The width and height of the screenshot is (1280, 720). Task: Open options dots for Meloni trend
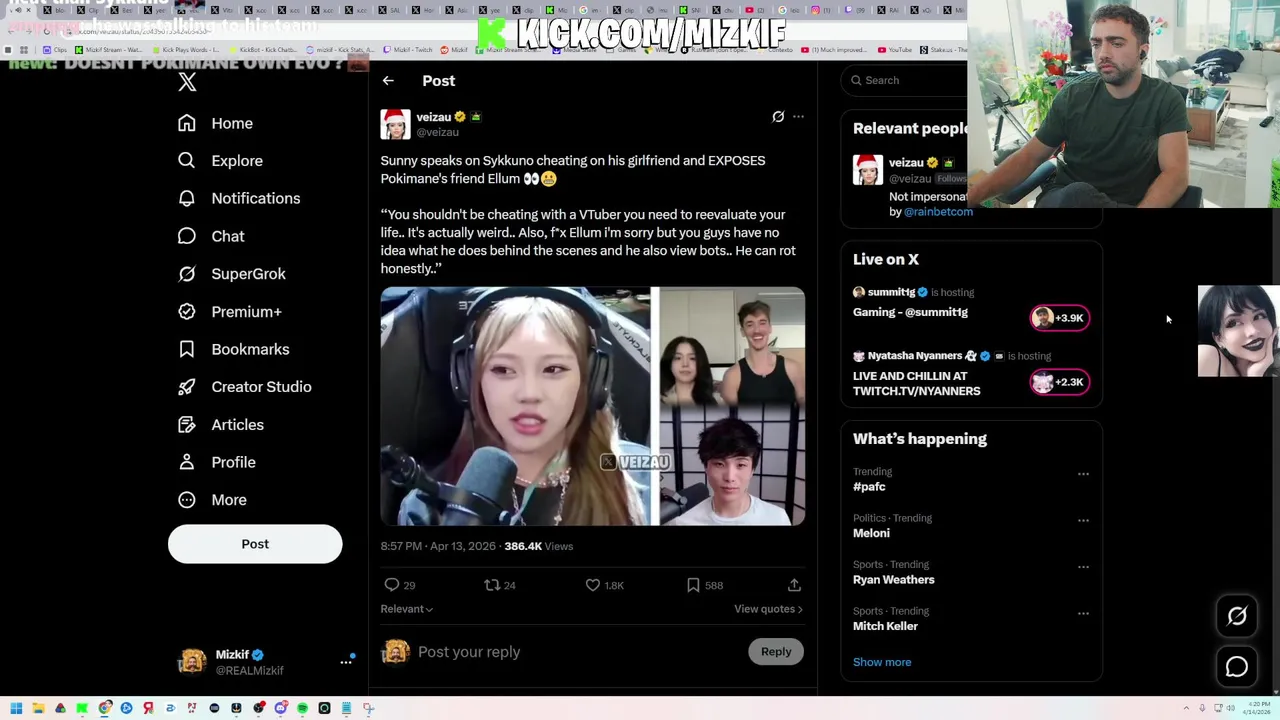coord(1083,520)
